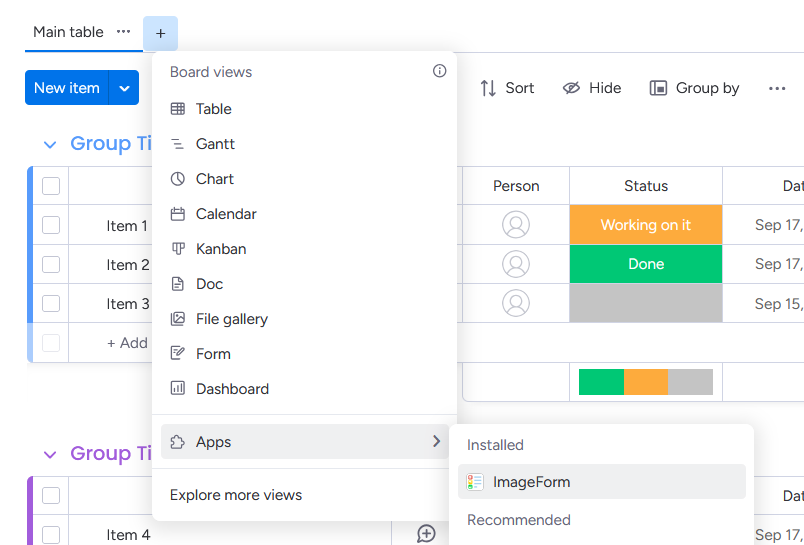Click the Doc page icon
The width and height of the screenshot is (804, 545).
tap(177, 284)
